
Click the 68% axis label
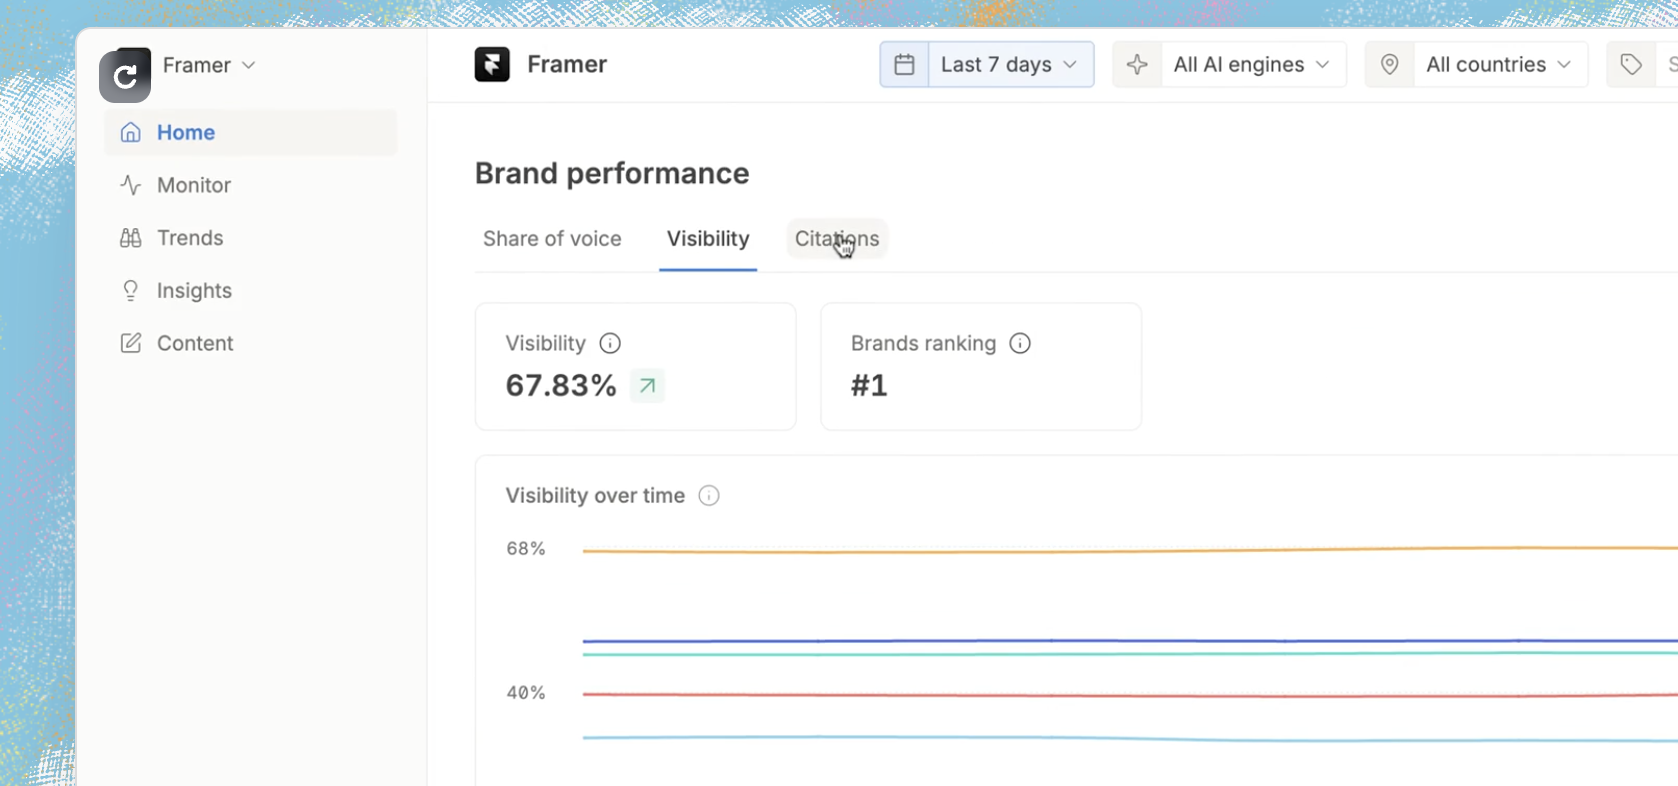click(526, 548)
